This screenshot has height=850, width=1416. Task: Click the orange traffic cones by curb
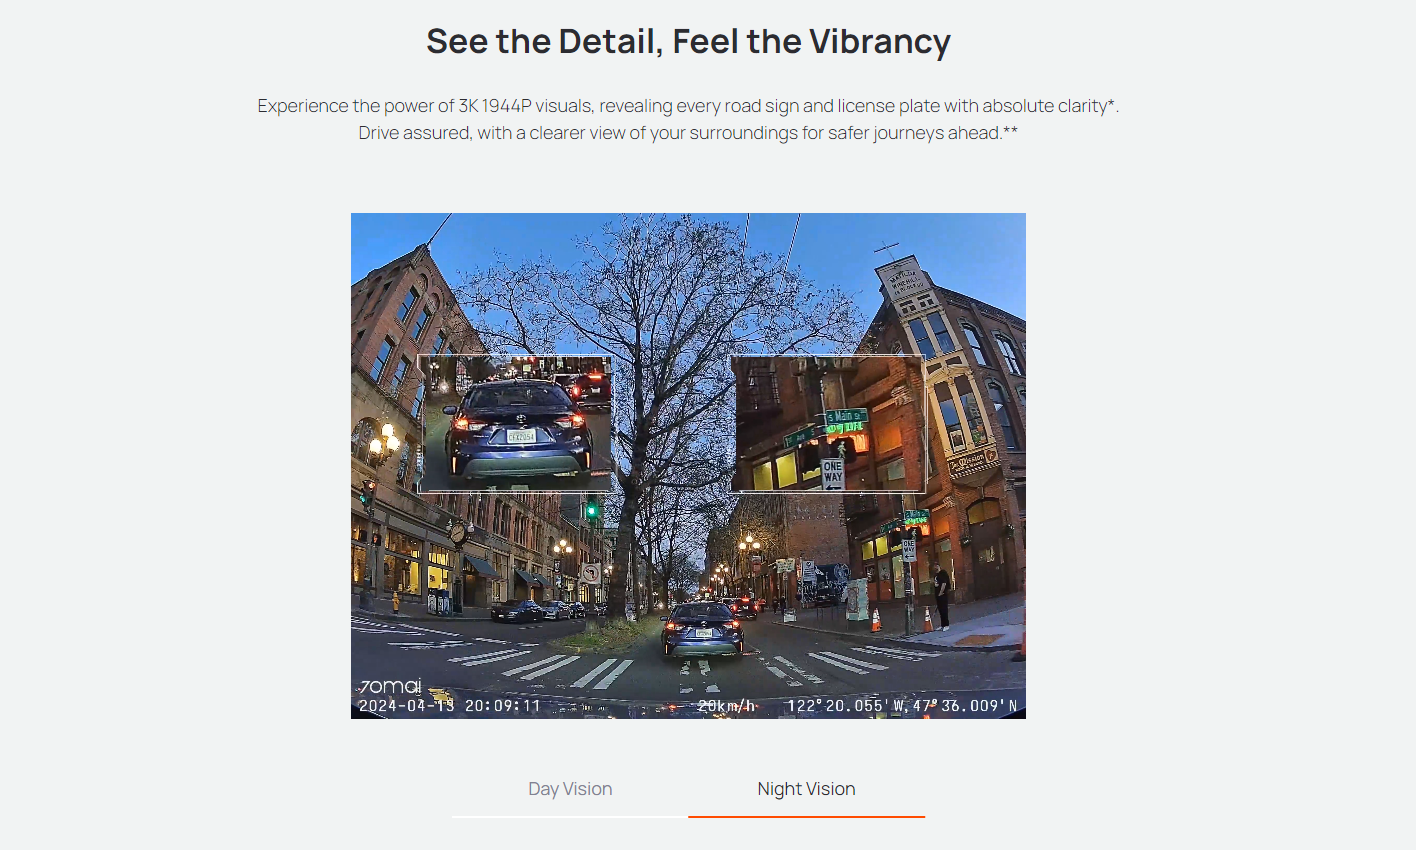pyautogui.click(x=902, y=620)
